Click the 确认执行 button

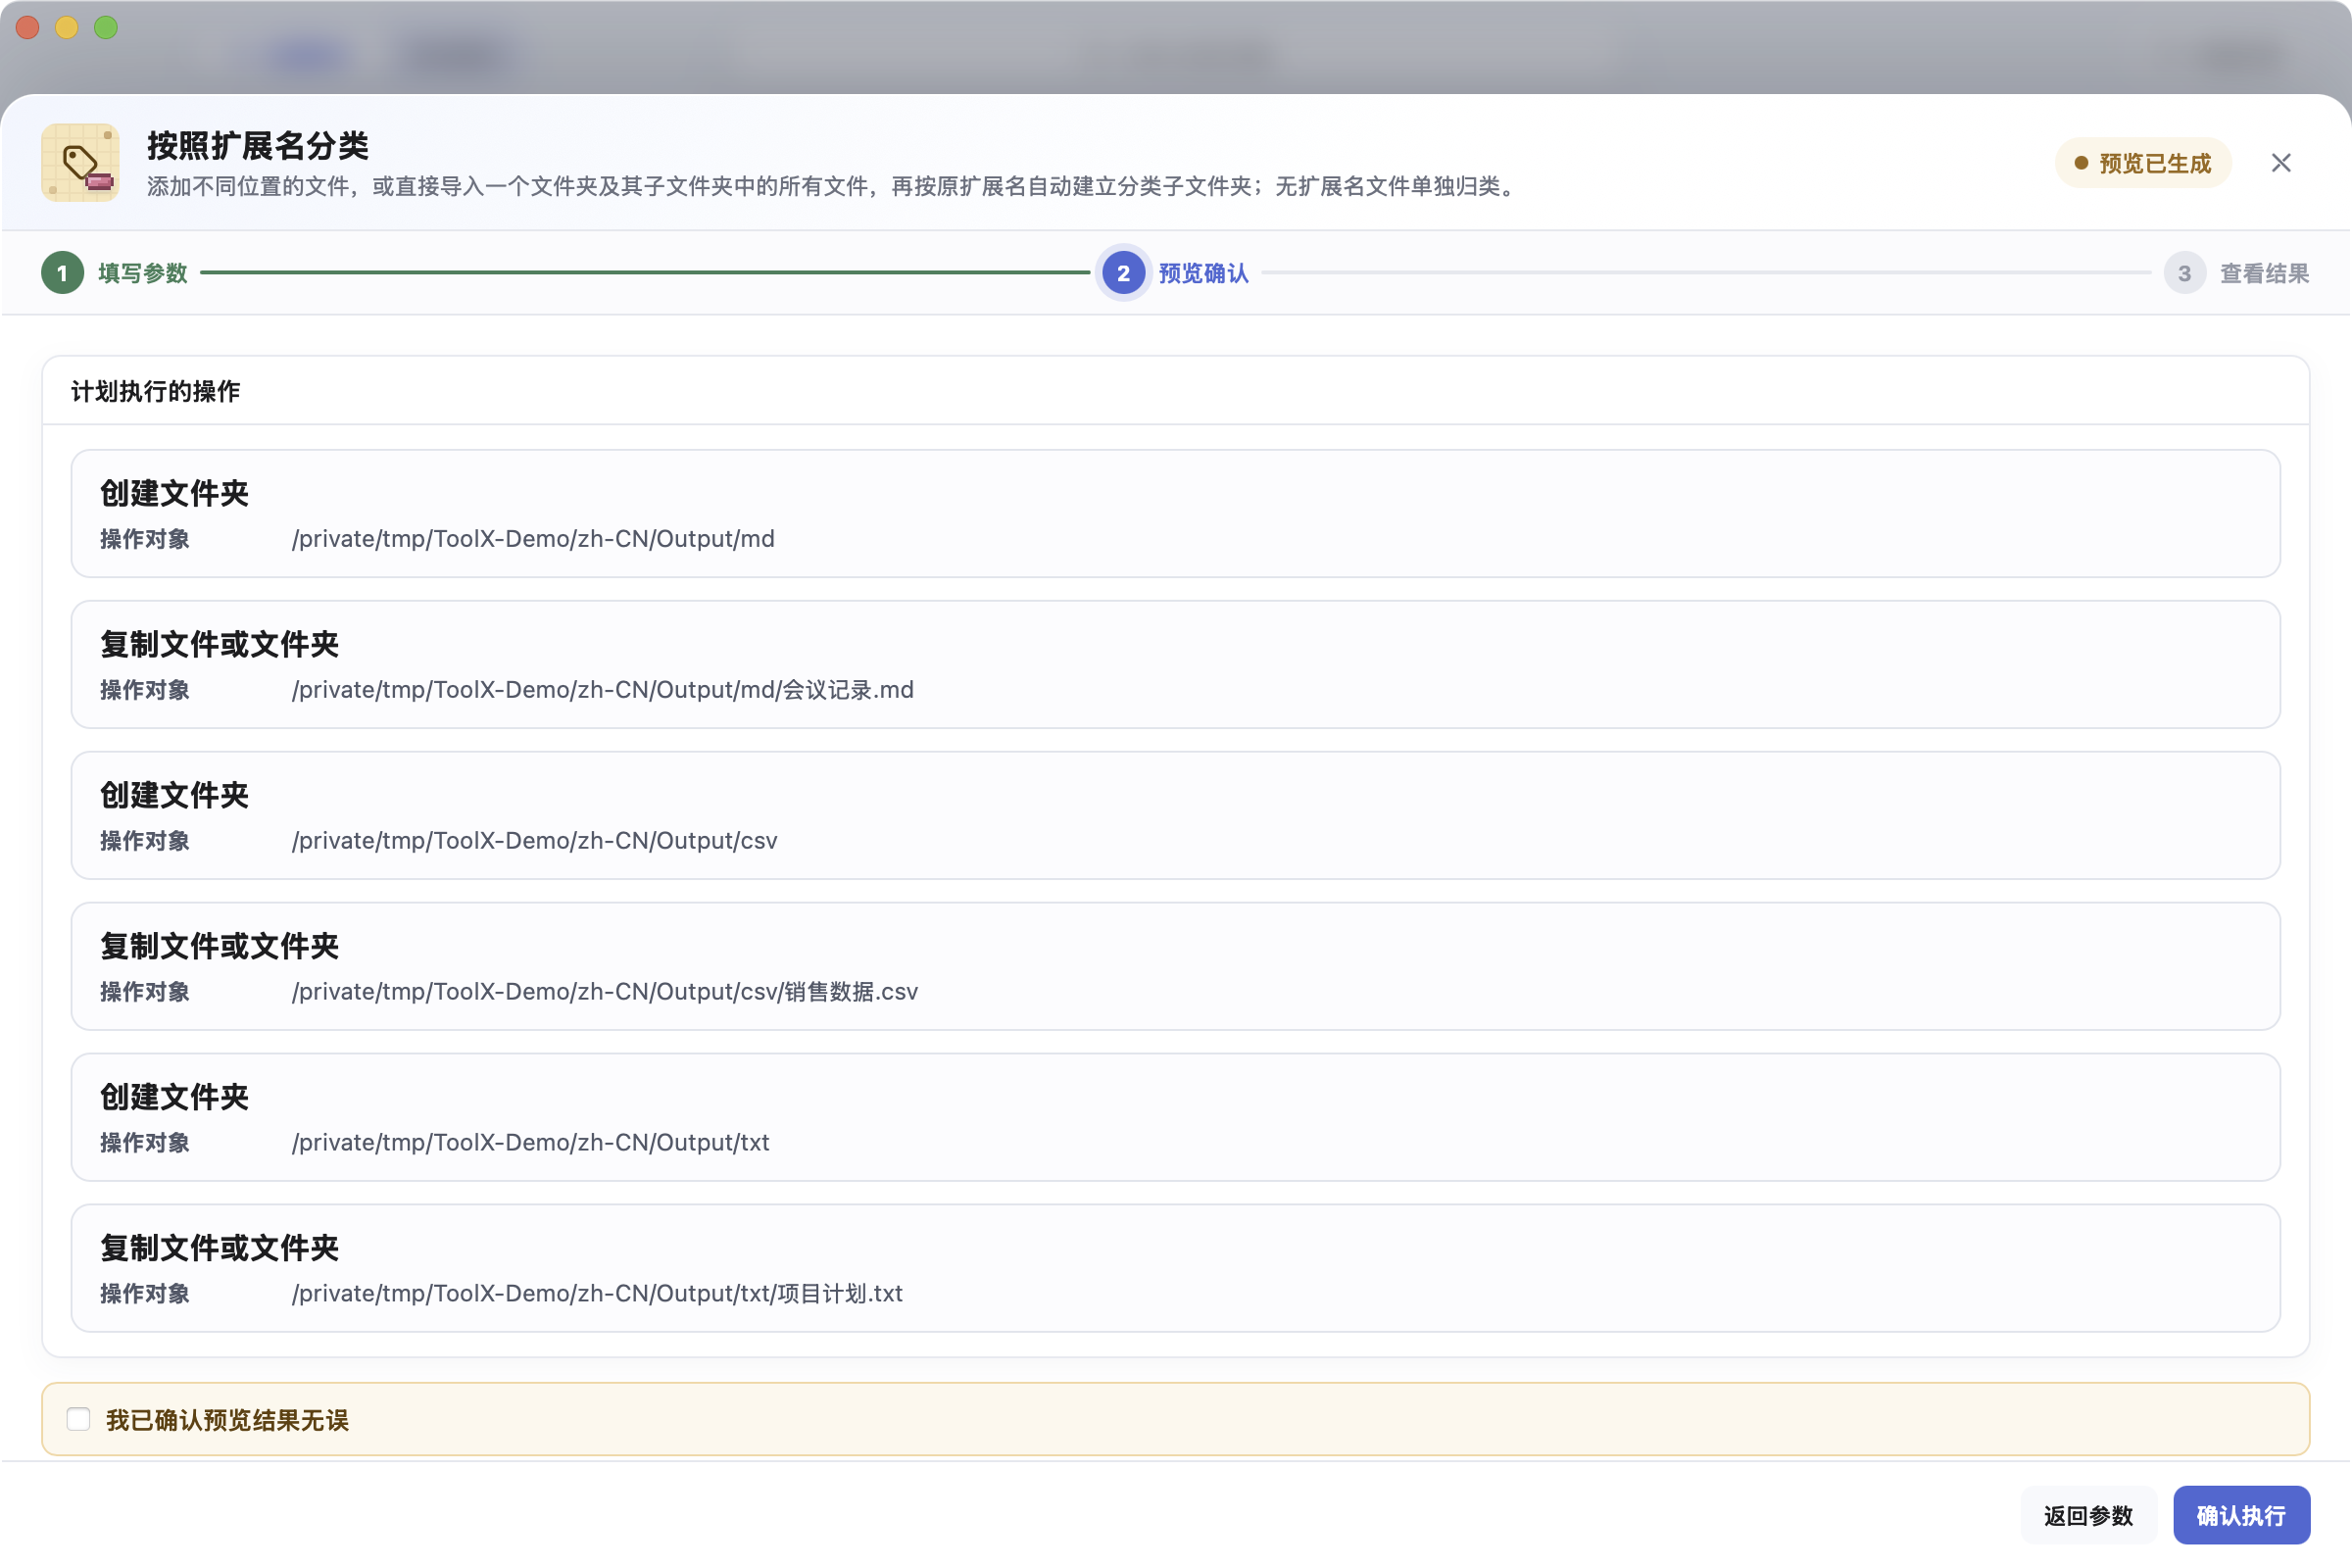click(x=2240, y=1515)
